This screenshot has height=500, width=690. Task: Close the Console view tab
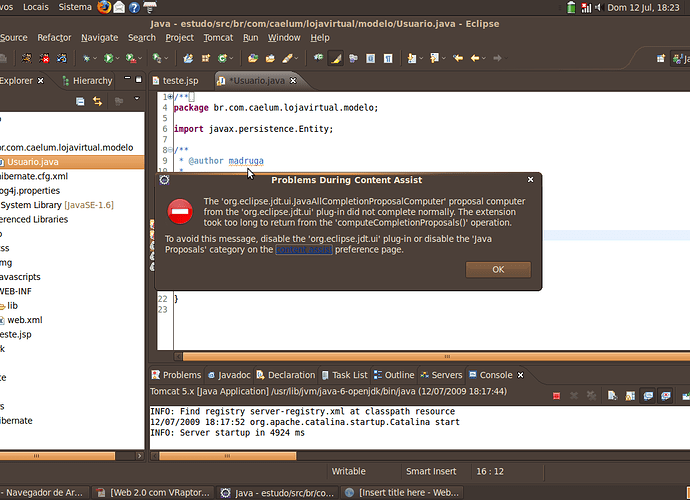(x=520, y=375)
